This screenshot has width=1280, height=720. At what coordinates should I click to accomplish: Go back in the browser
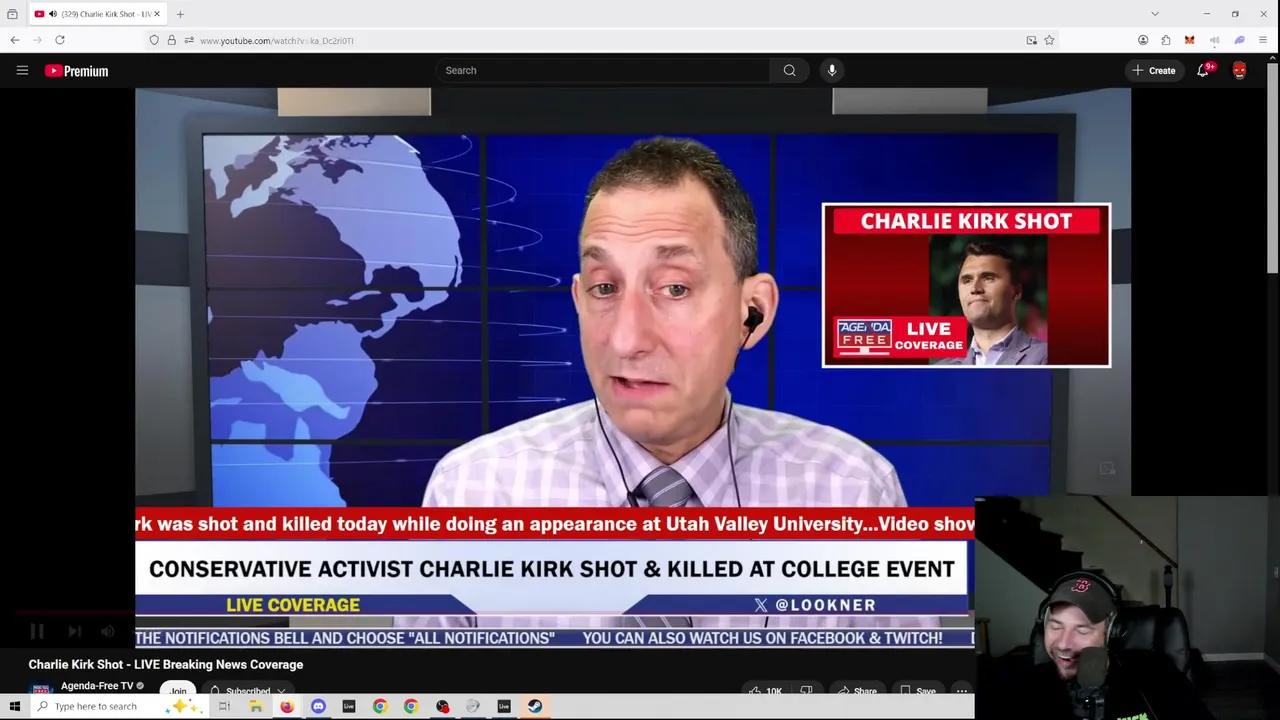15,40
